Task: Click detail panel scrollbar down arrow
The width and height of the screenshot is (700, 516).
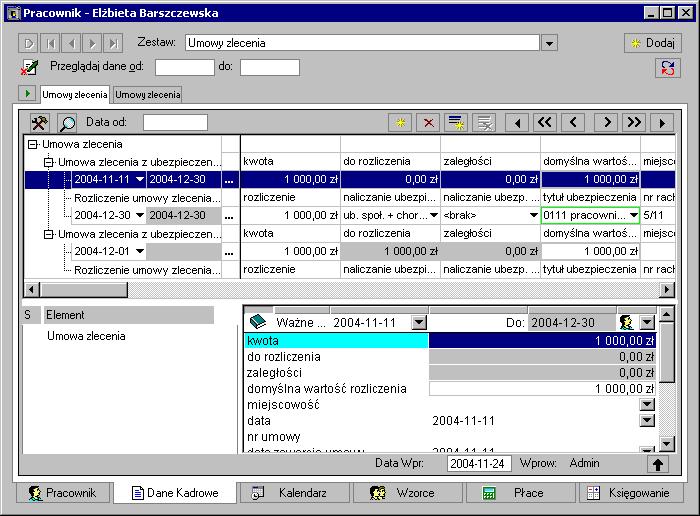Action: [x=667, y=443]
